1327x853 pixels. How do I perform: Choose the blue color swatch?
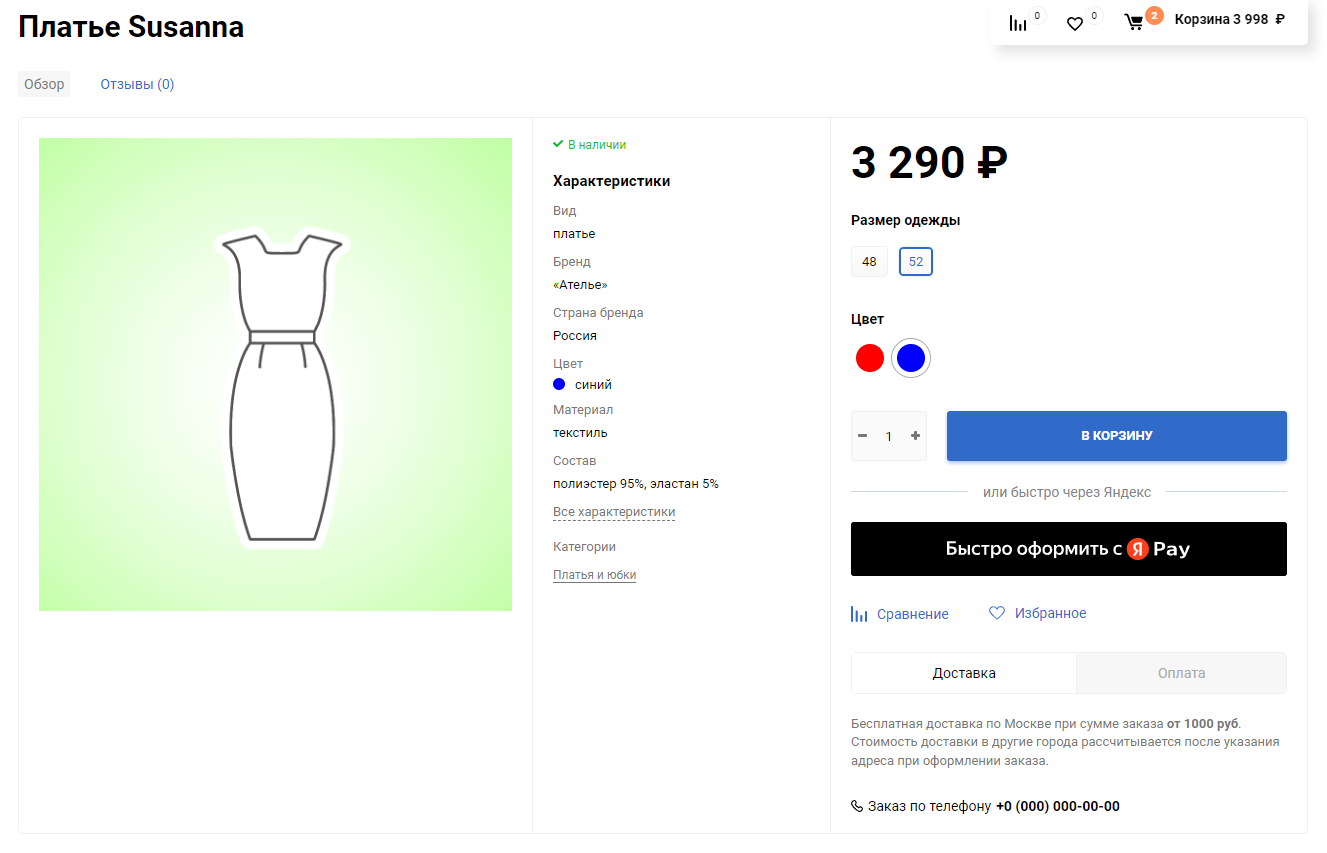click(911, 358)
